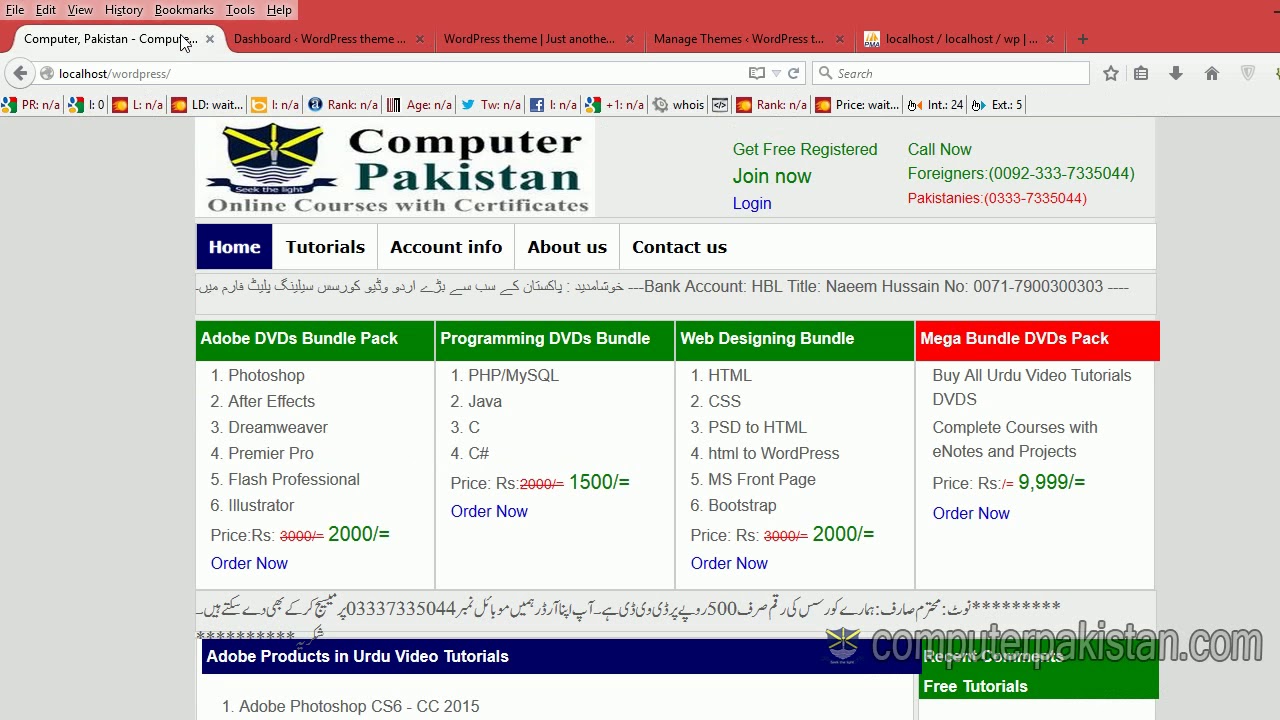Click the PHP/MySQL list item
This screenshot has width=1280, height=720.
(513, 375)
